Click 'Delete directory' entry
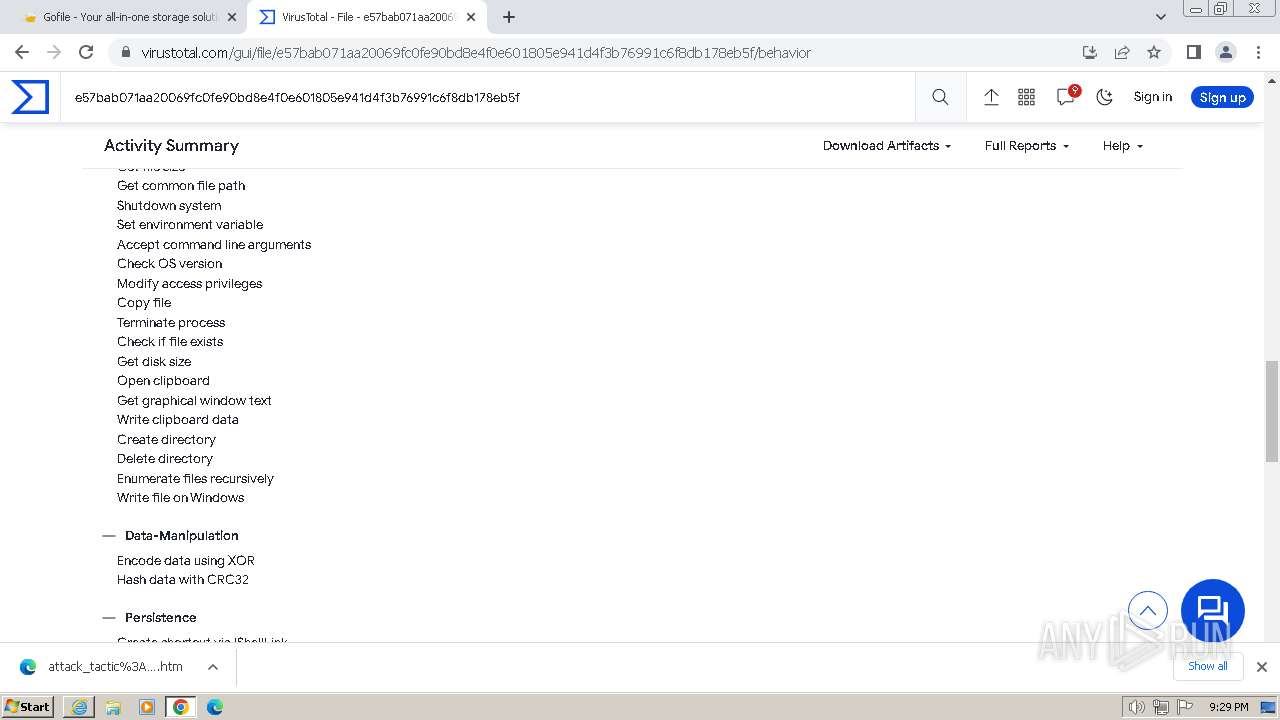The width and height of the screenshot is (1280, 720). click(x=165, y=459)
